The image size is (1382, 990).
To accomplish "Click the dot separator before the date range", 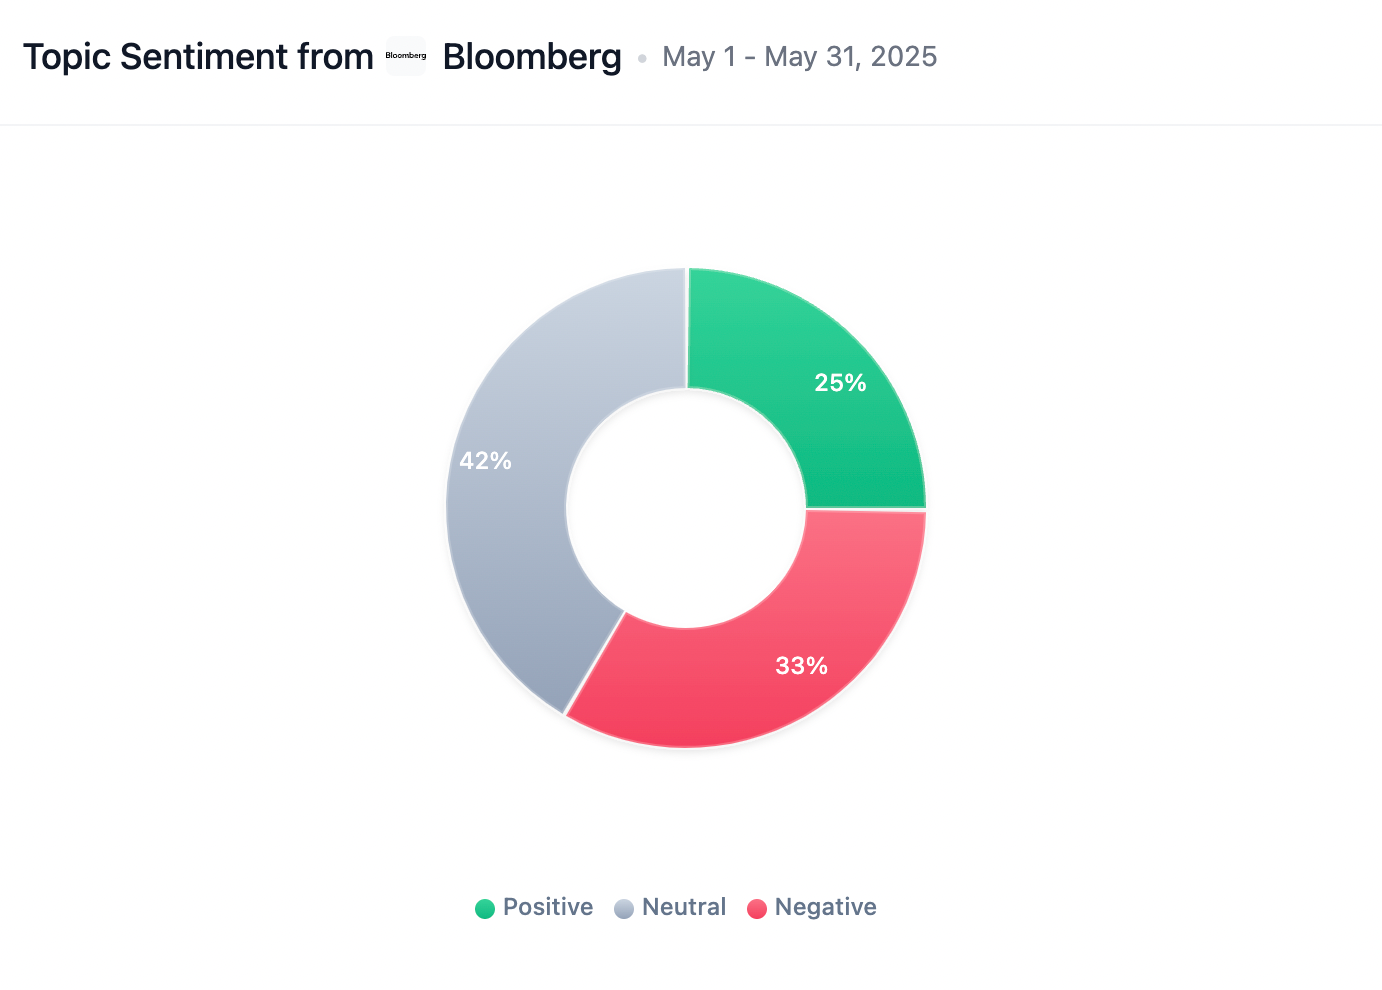I will point(642,58).
